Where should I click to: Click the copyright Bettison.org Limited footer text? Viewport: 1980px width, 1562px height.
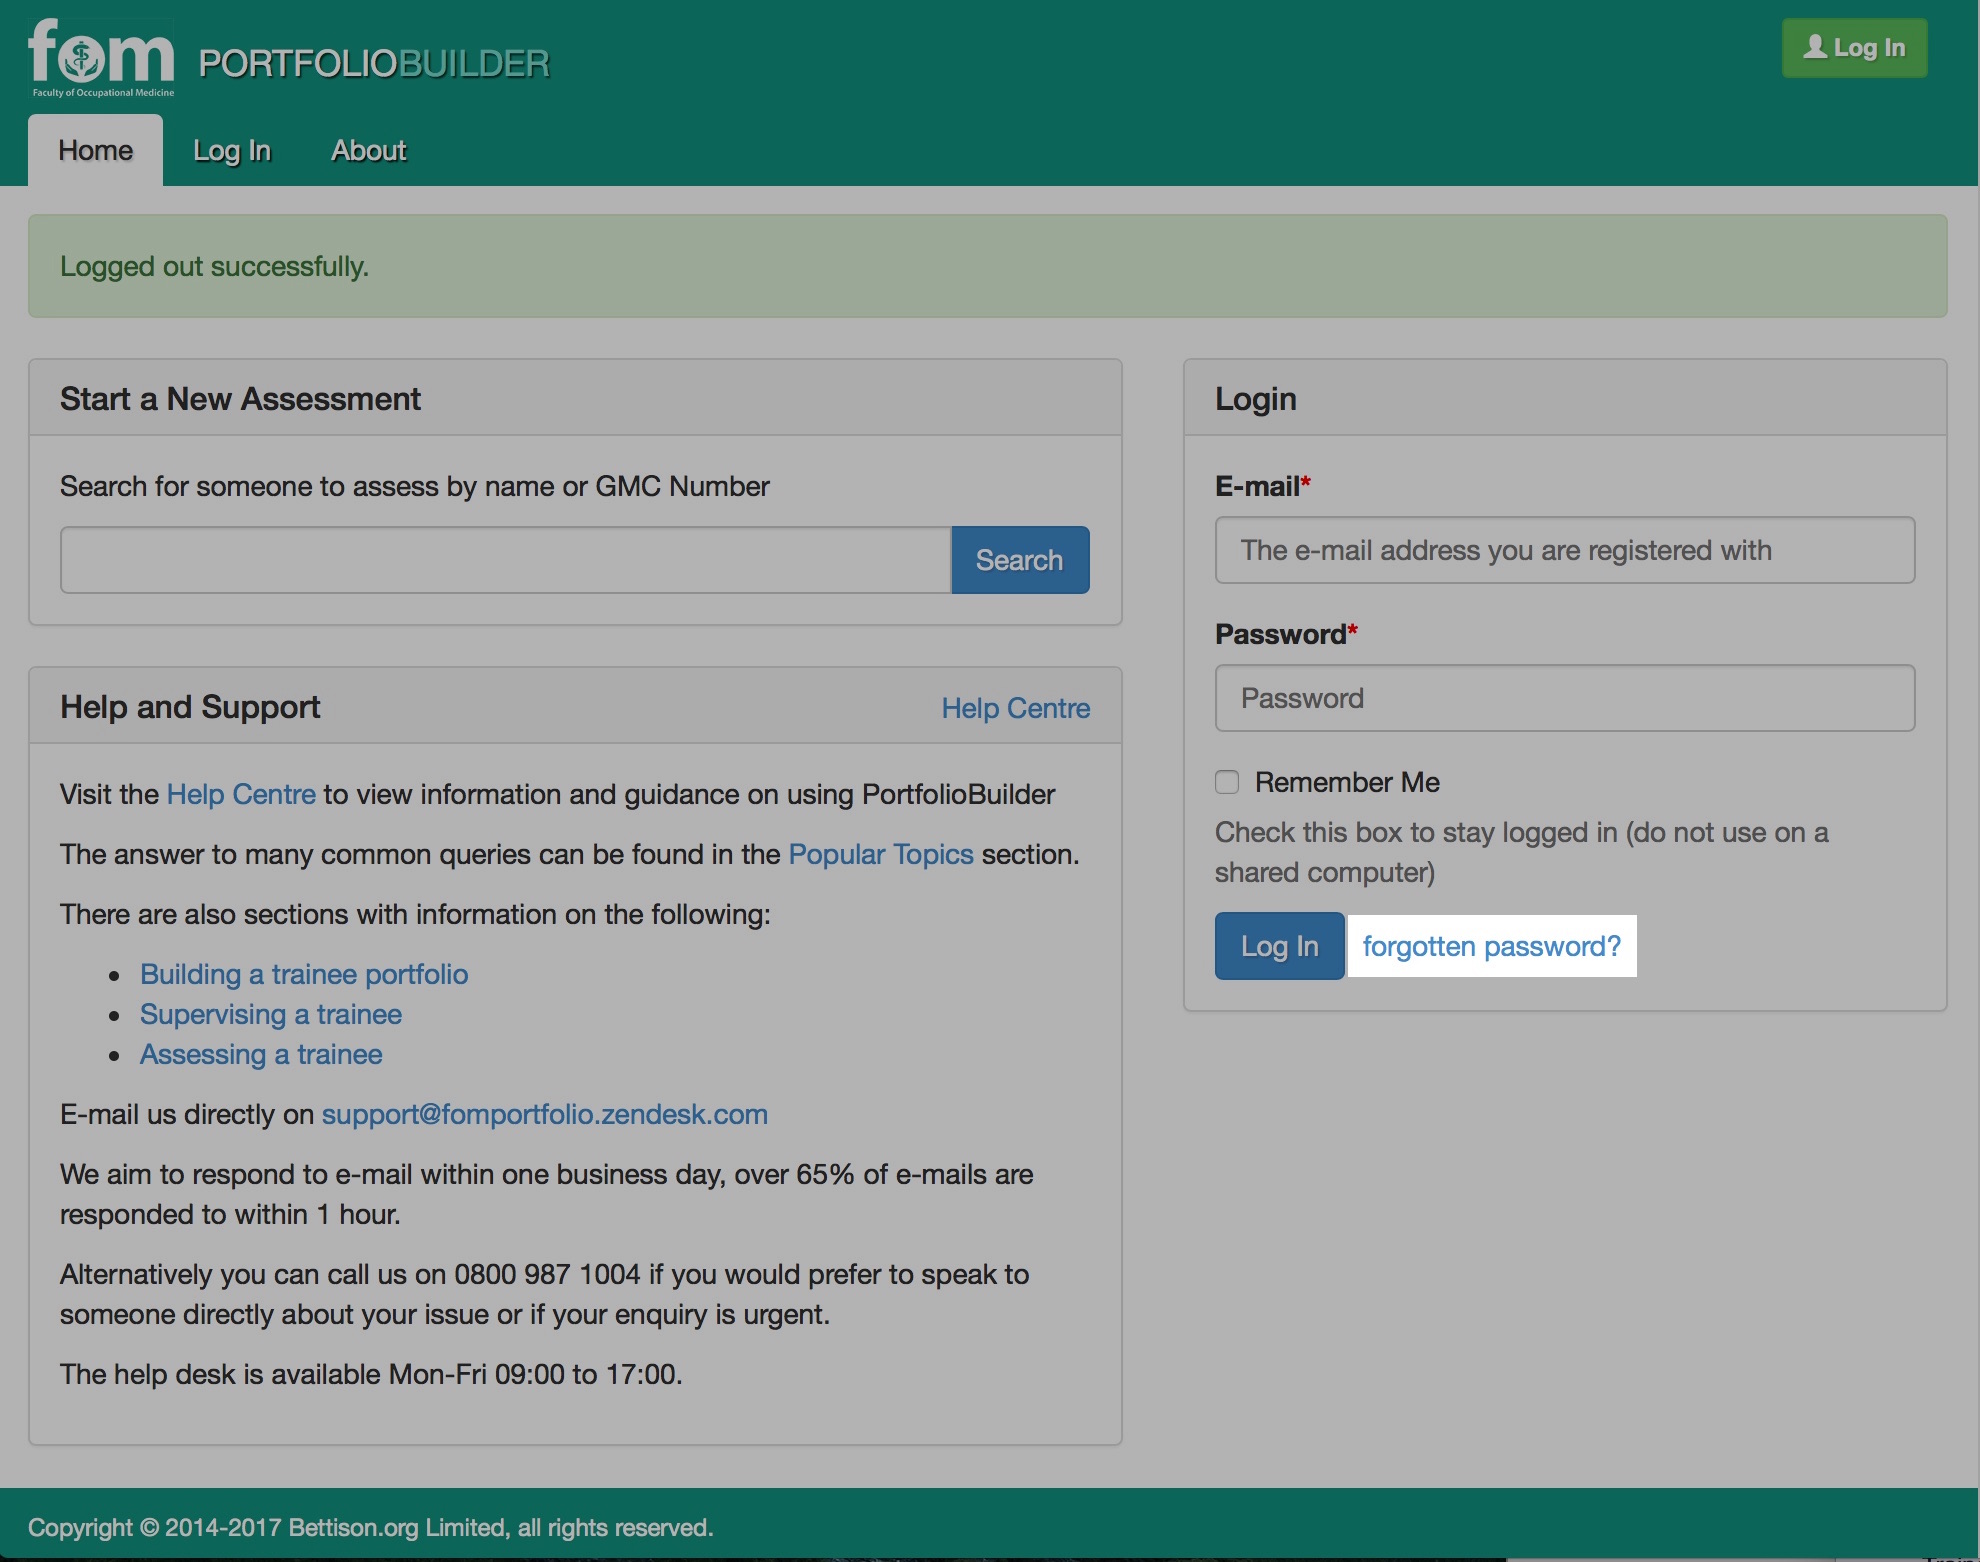click(x=371, y=1527)
